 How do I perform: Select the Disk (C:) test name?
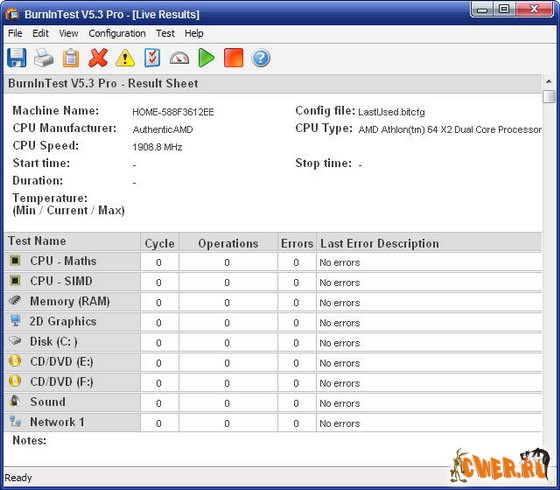(x=54, y=341)
